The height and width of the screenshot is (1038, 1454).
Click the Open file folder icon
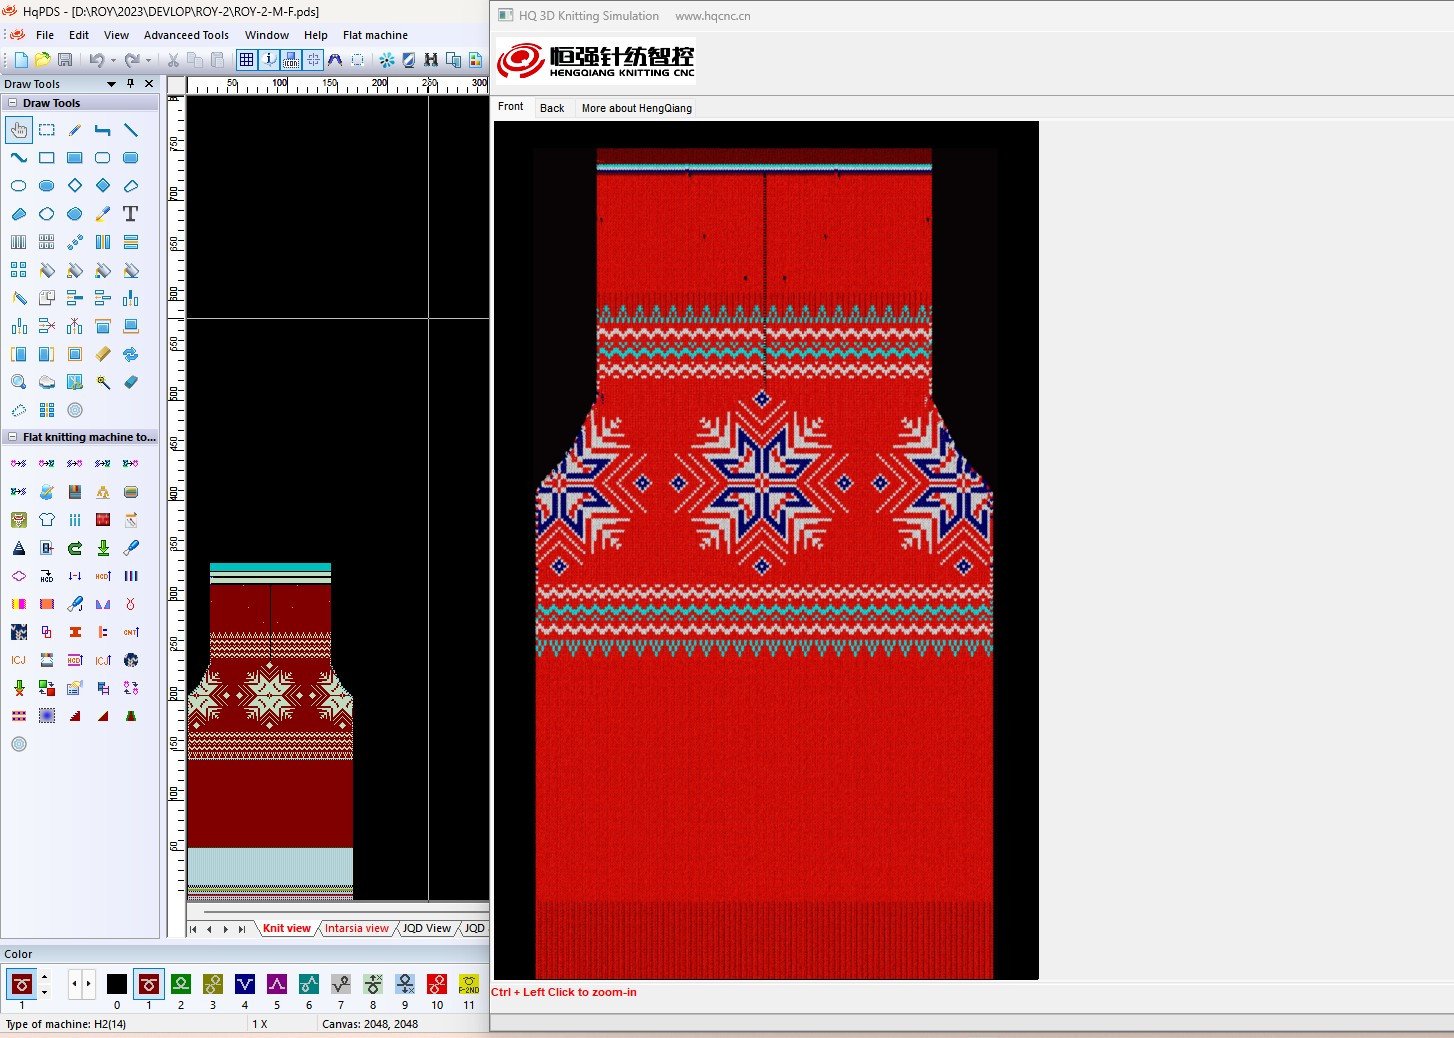[42, 60]
